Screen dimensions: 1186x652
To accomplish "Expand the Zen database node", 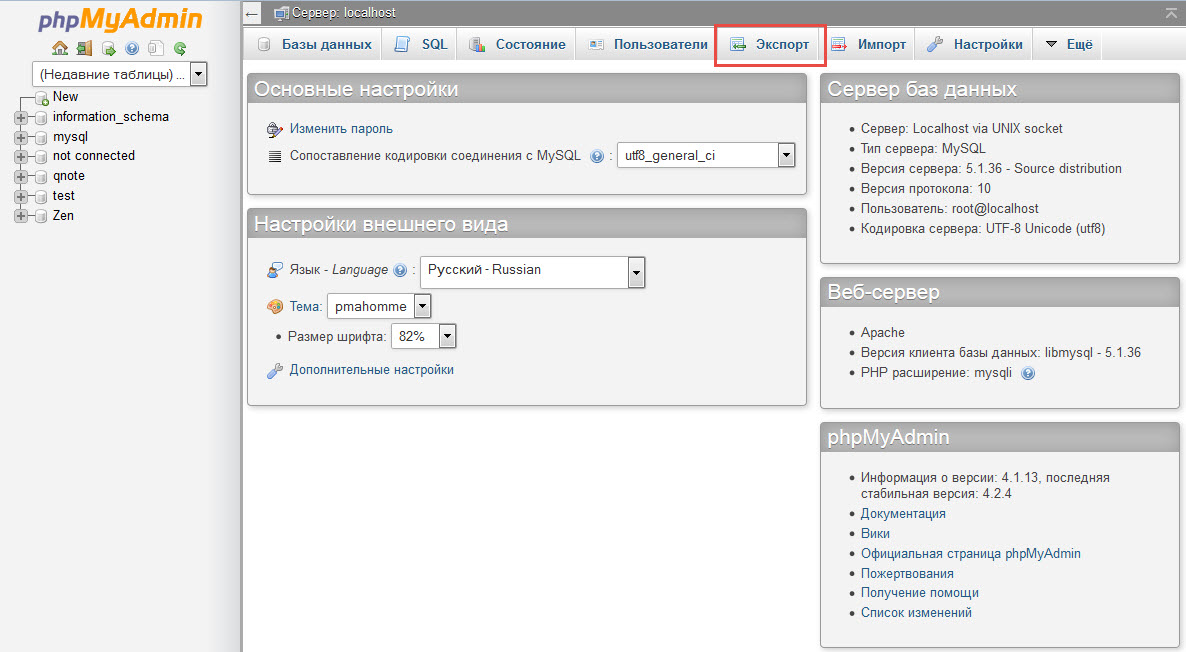I will pyautogui.click(x=20, y=216).
